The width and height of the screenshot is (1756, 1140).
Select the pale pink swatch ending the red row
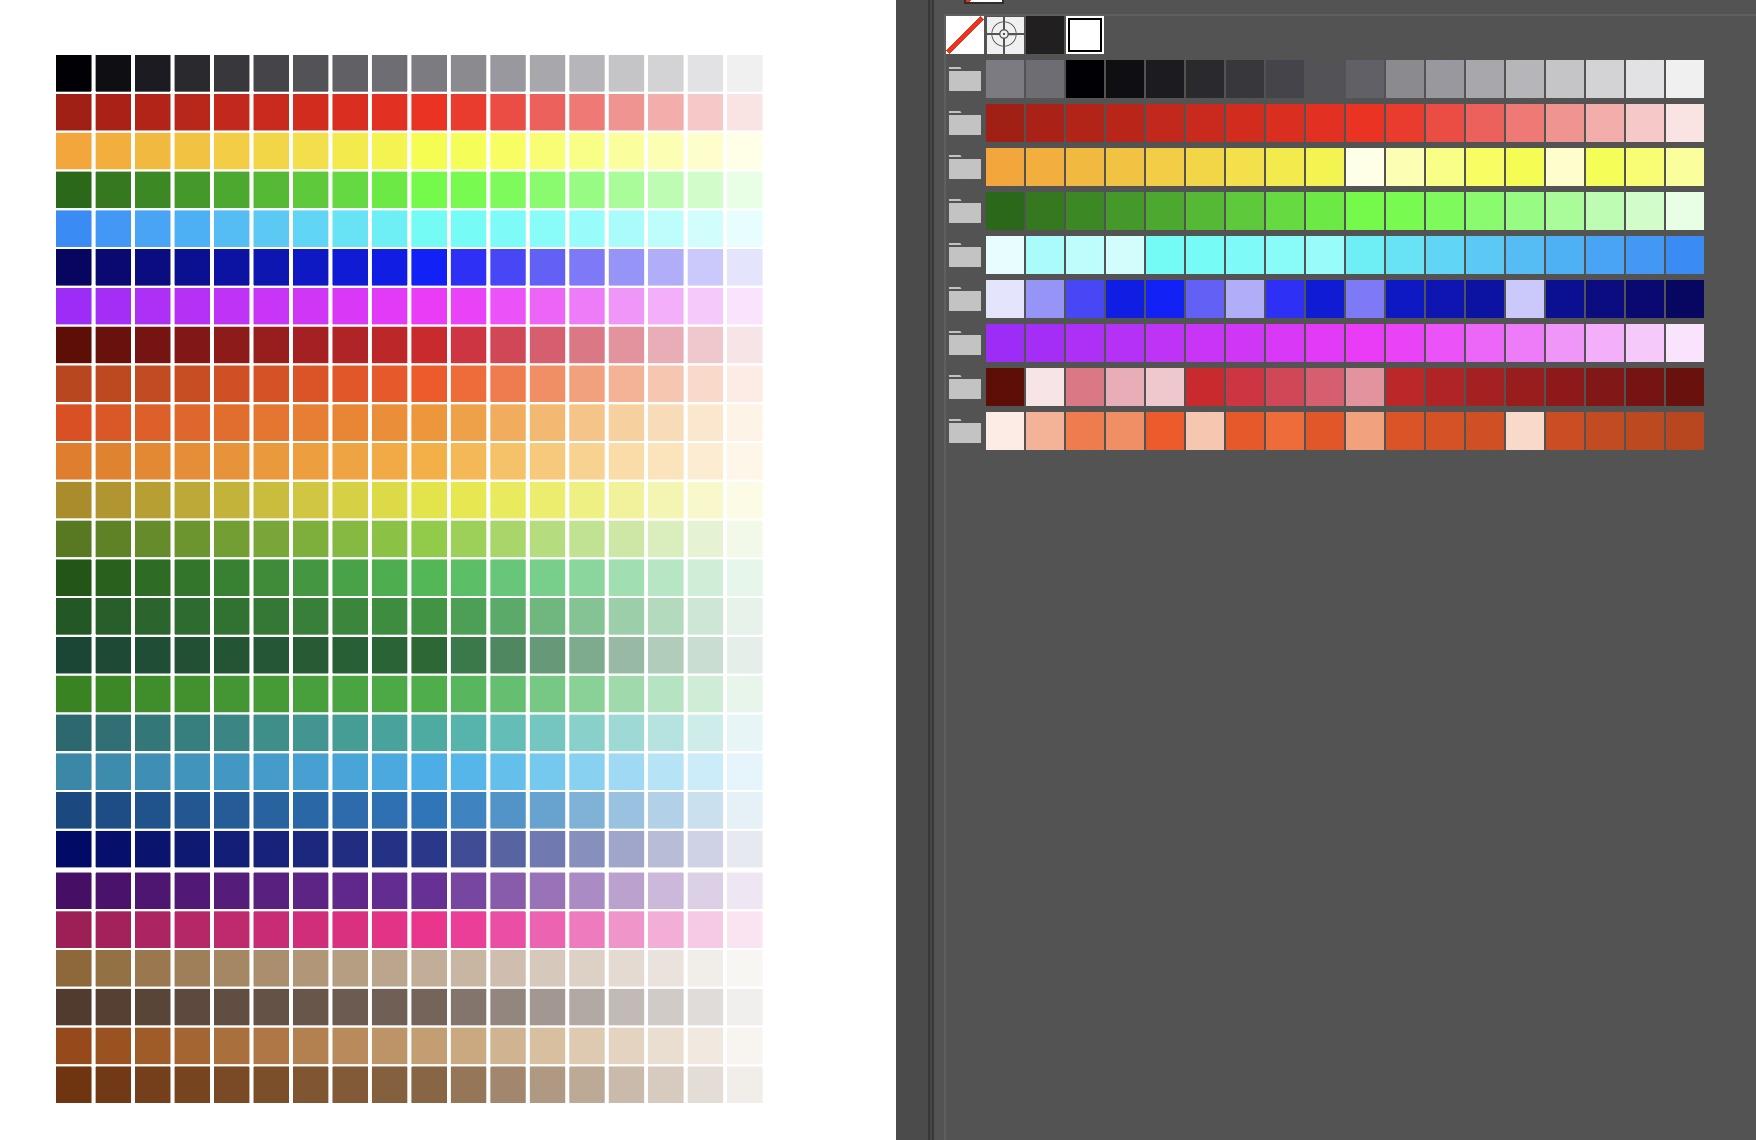[1685, 122]
